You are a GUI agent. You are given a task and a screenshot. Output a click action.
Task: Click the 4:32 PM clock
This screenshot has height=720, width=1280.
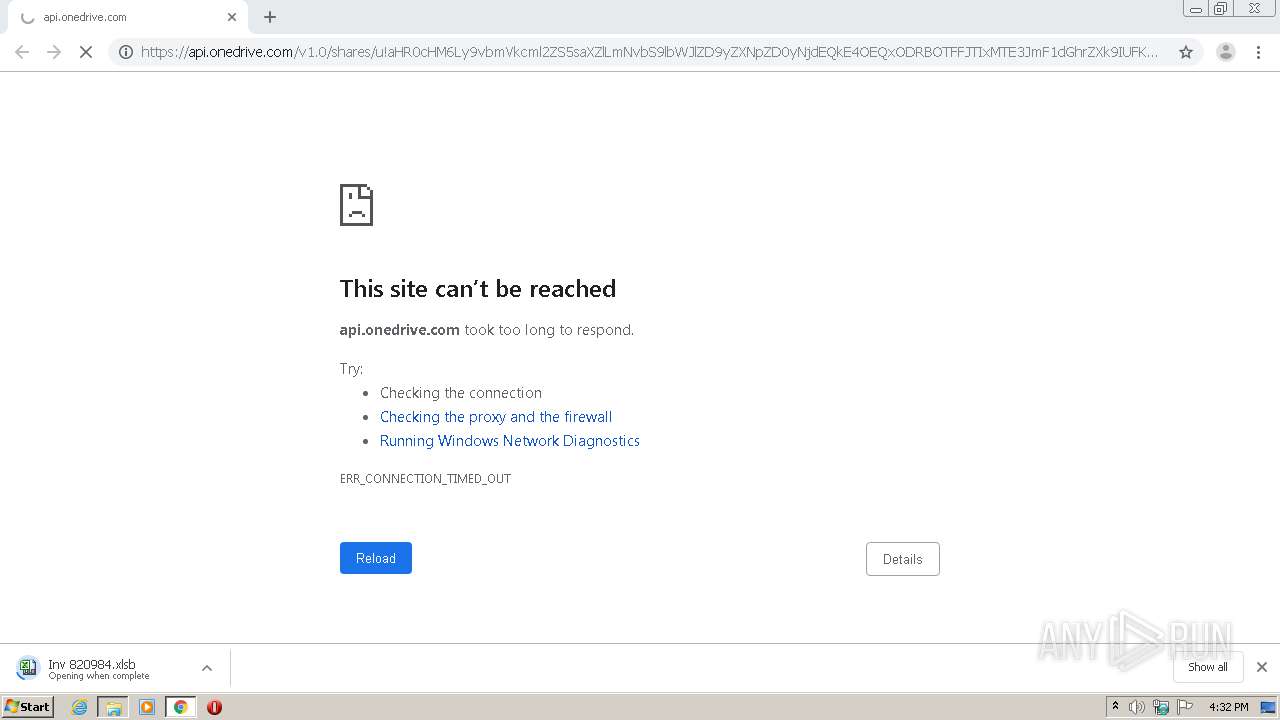click(1228, 707)
